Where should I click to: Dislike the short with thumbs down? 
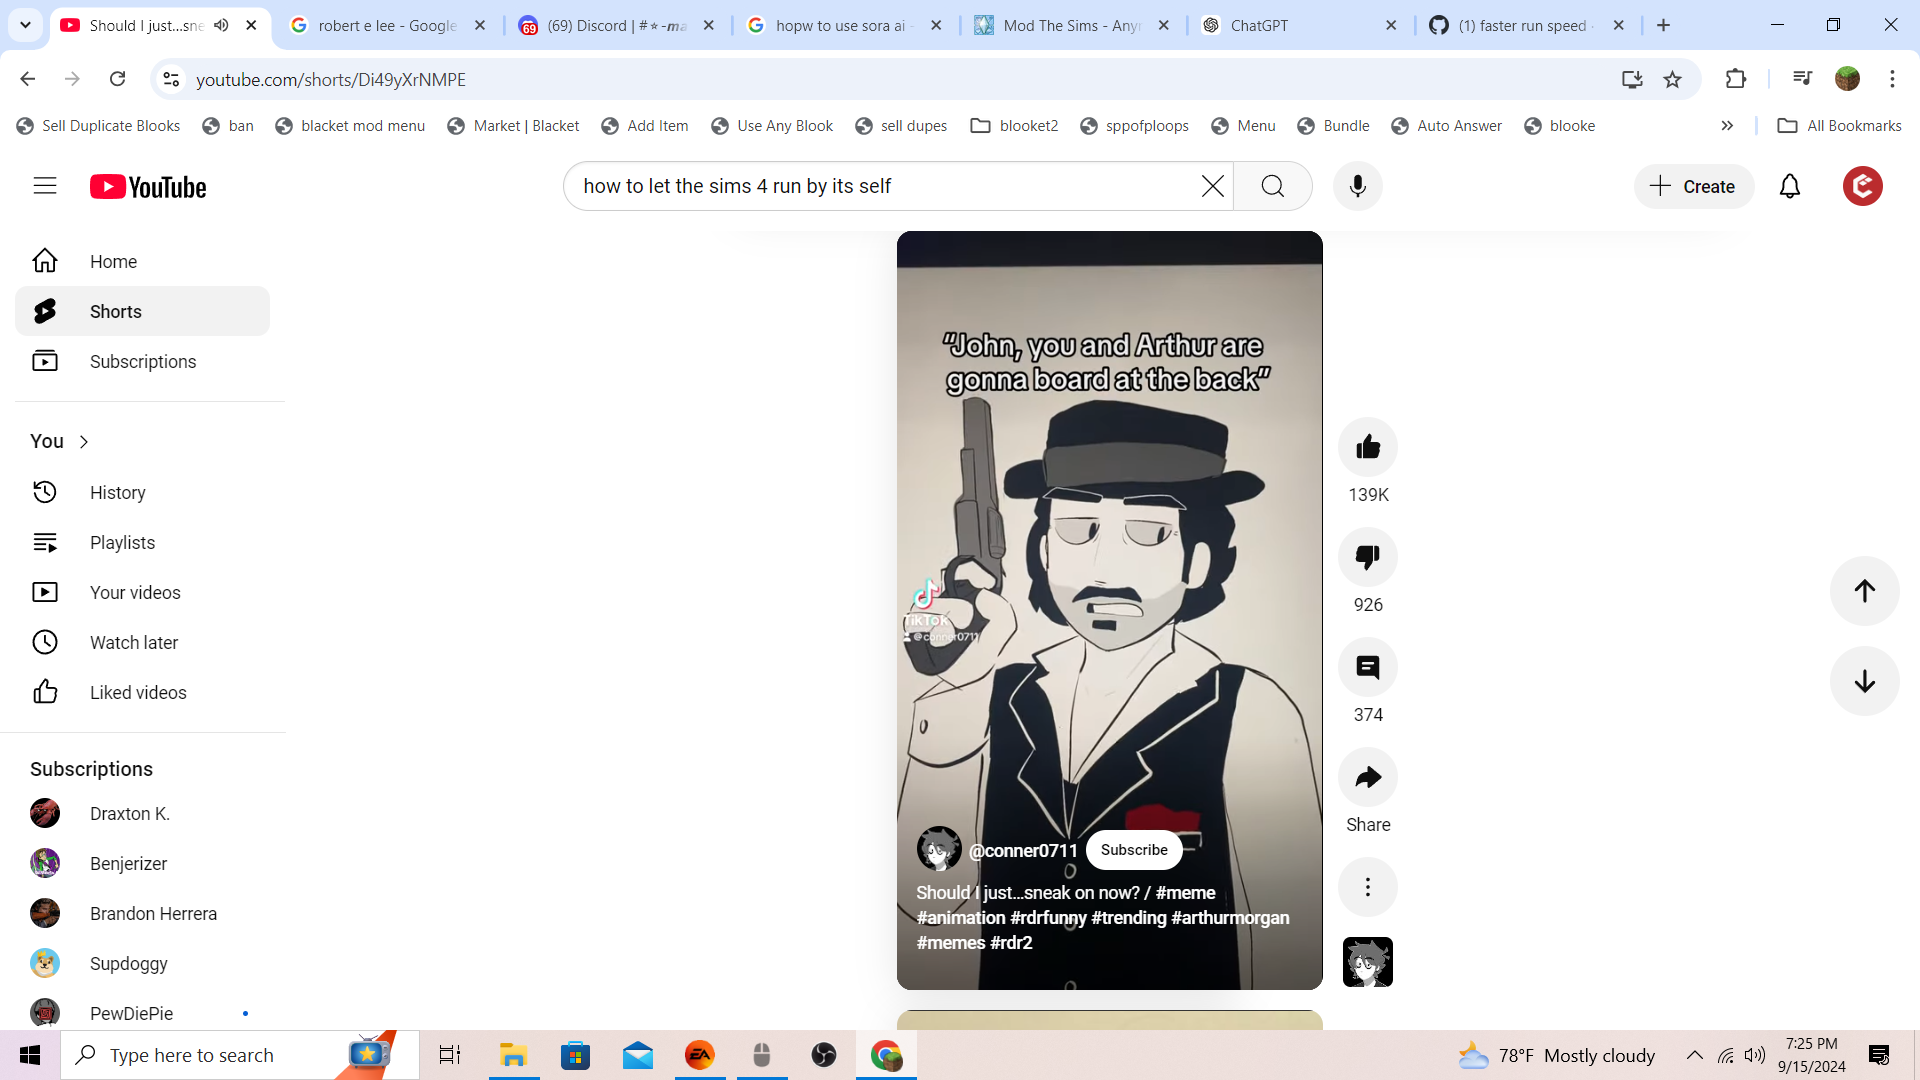point(1368,557)
